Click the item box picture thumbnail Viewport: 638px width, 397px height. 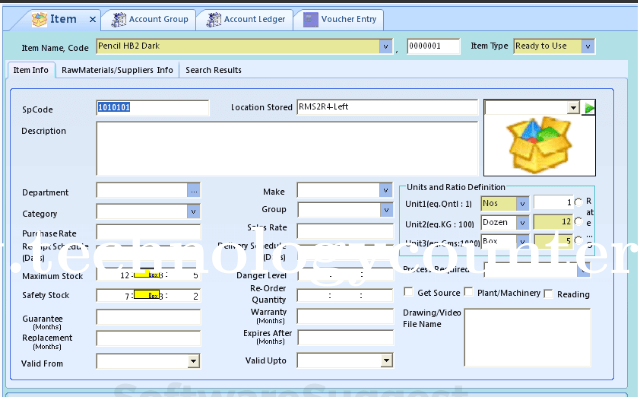click(x=539, y=145)
